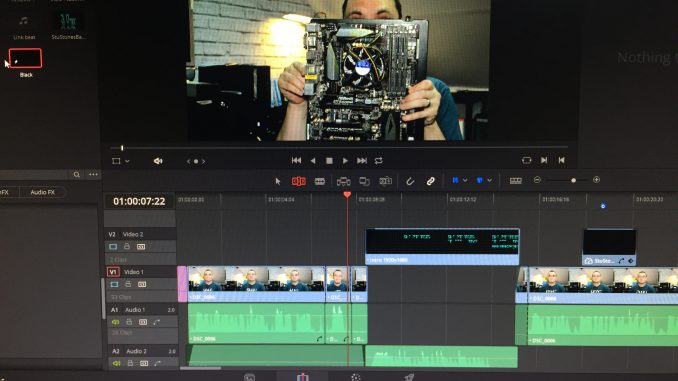The width and height of the screenshot is (678, 381).
Task: Jump to first frame with skip-back button
Action: pyautogui.click(x=296, y=160)
